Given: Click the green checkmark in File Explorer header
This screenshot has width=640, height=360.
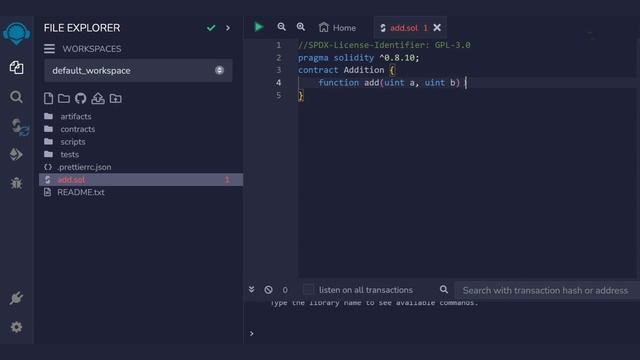Looking at the screenshot, I should pos(211,28).
